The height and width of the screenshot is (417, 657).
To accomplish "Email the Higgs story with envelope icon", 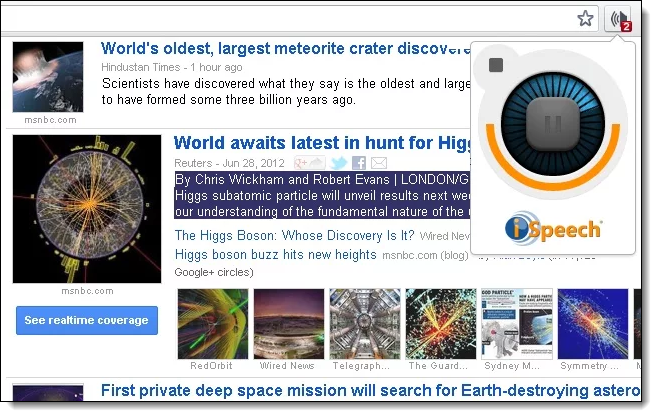I will (379, 163).
